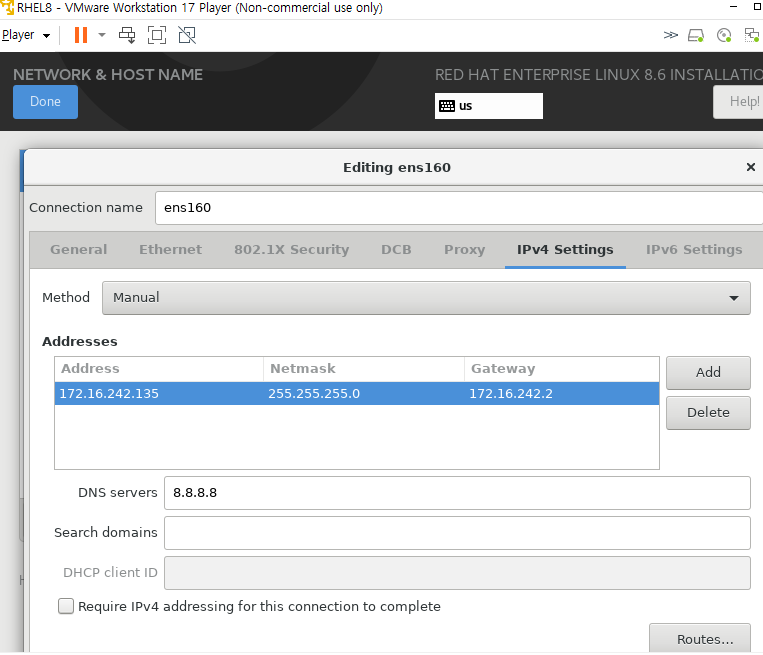Screen dimensions: 763x655
Task: Click the network adapter device icon
Action: click(752, 35)
